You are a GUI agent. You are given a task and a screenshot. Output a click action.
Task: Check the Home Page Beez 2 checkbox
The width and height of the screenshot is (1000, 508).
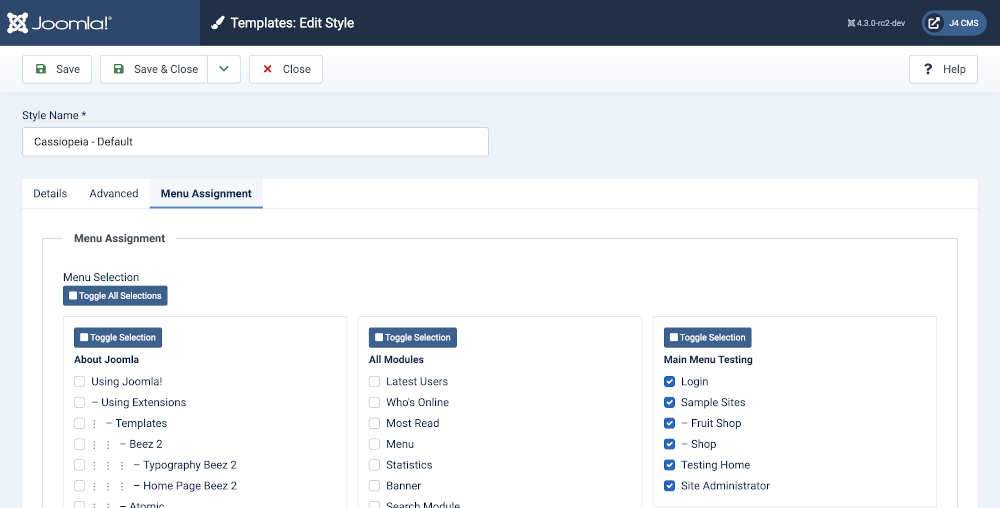coord(80,486)
